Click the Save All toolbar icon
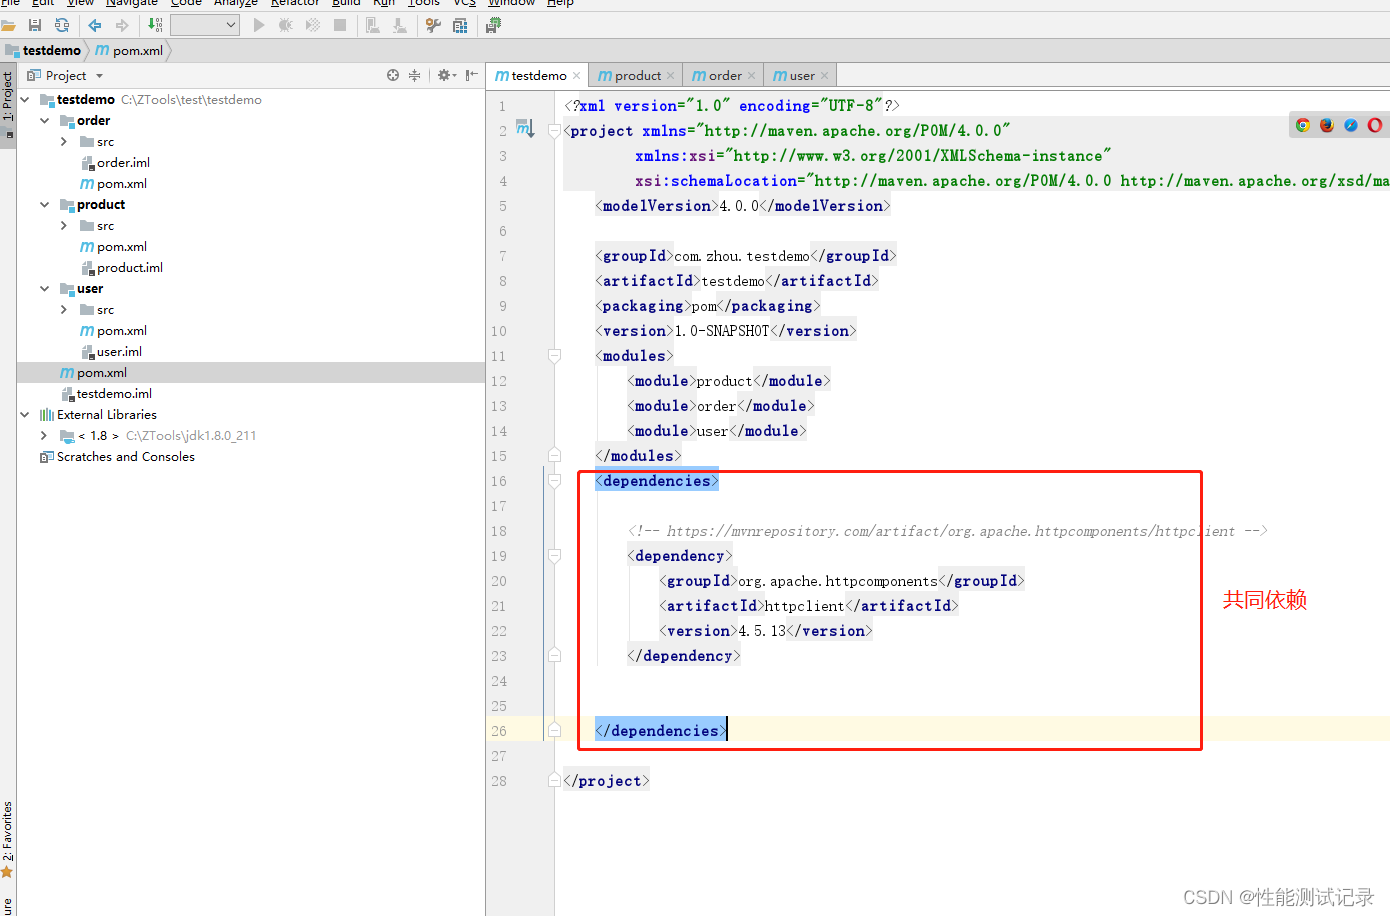 click(x=35, y=25)
